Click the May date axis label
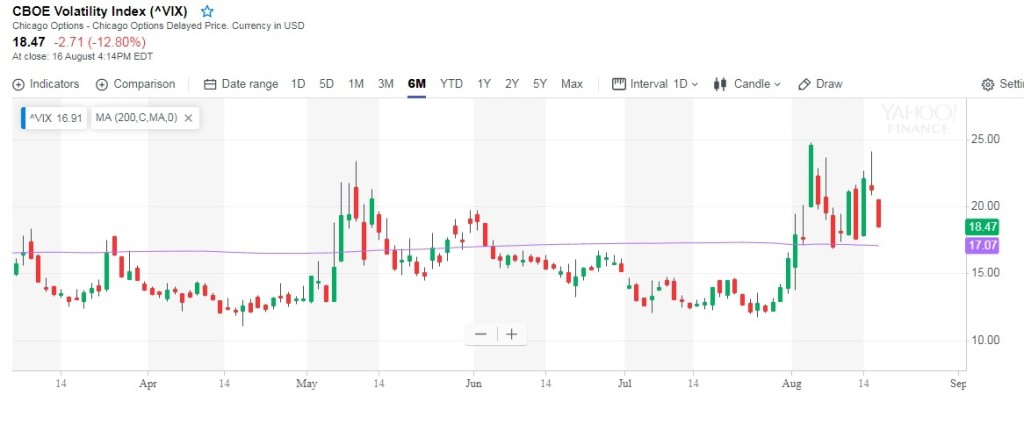Screen dimensions: 1024x424 (x=306, y=384)
